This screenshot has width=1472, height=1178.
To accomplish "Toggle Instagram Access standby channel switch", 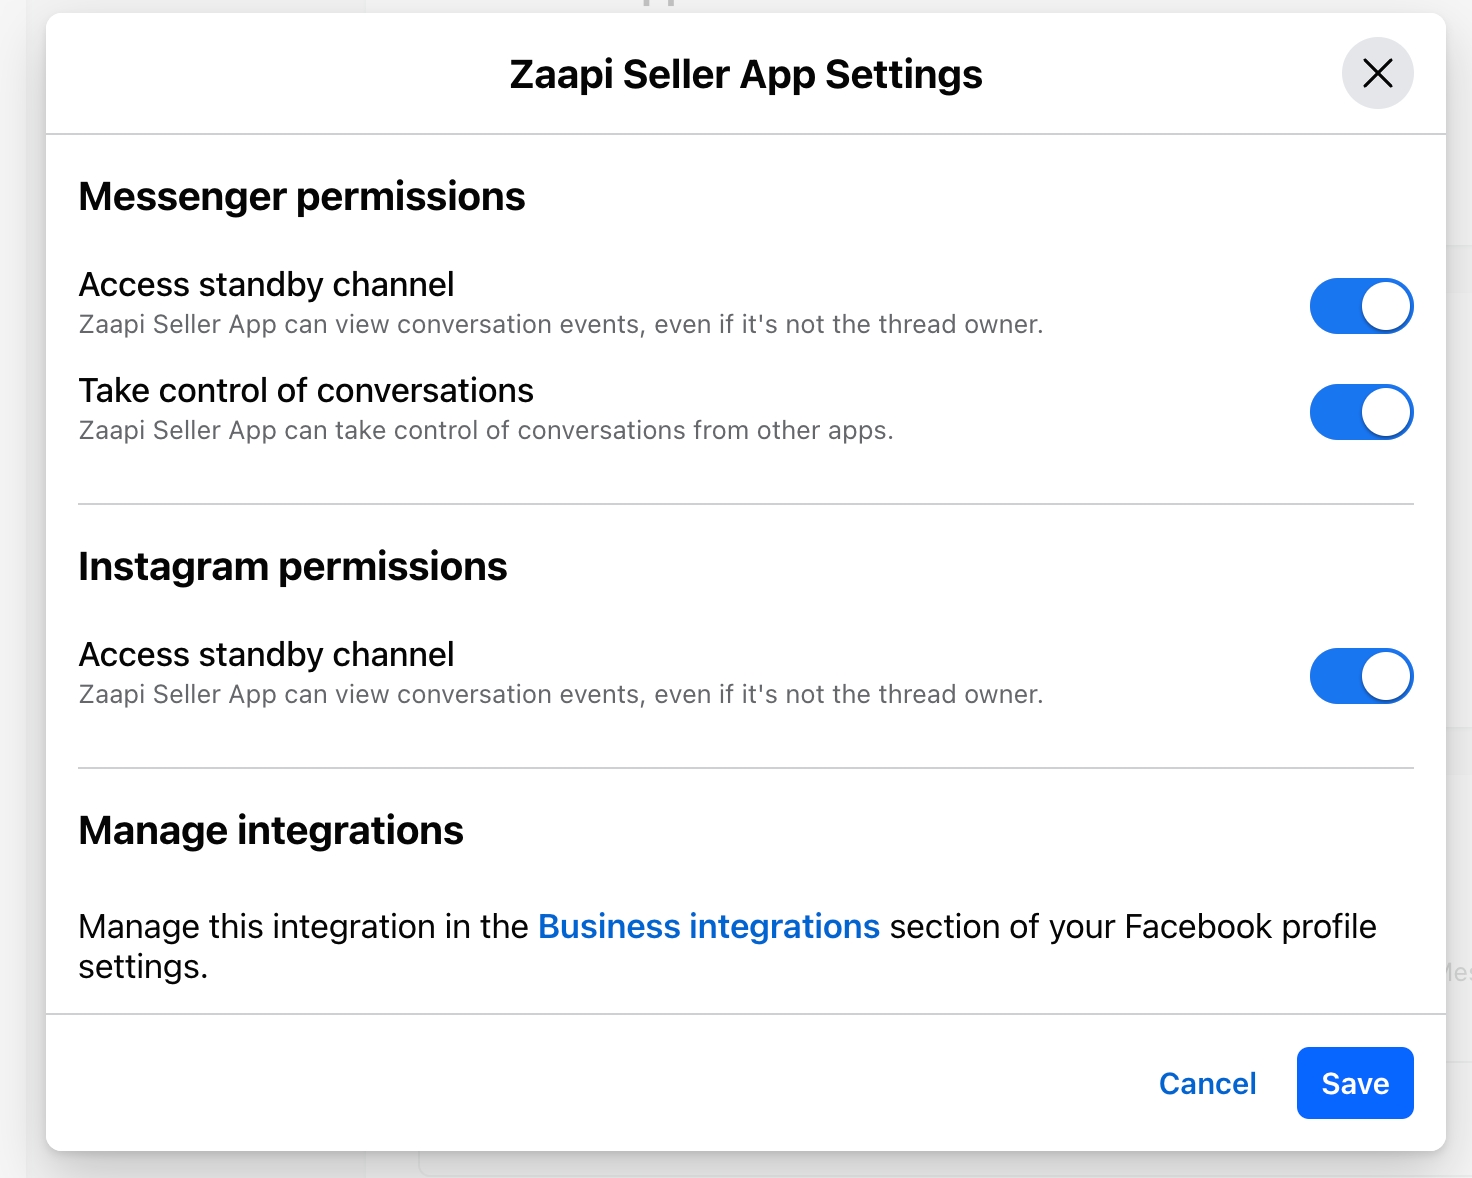I will 1361,676.
